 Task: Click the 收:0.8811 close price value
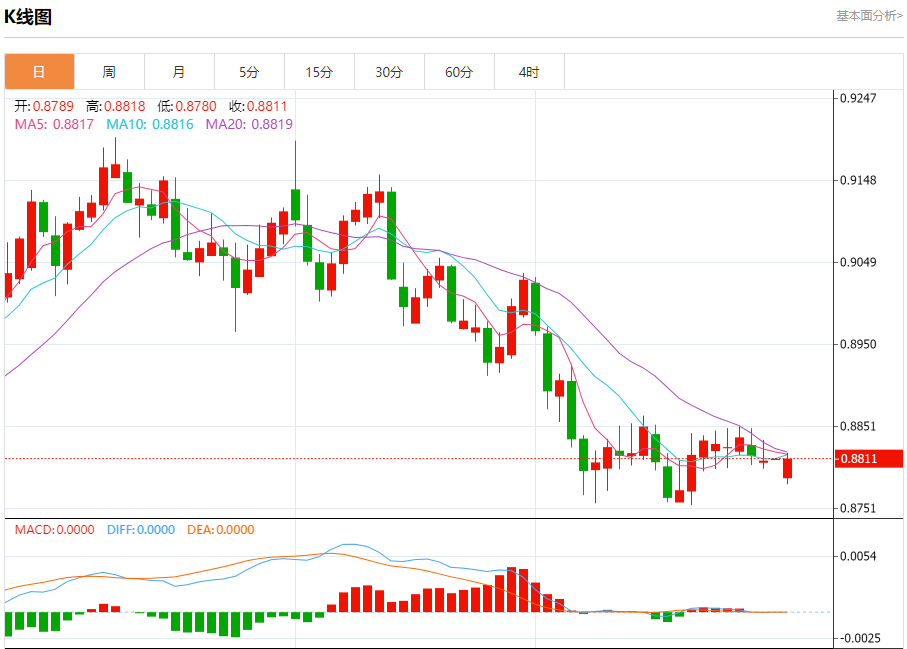(x=258, y=106)
